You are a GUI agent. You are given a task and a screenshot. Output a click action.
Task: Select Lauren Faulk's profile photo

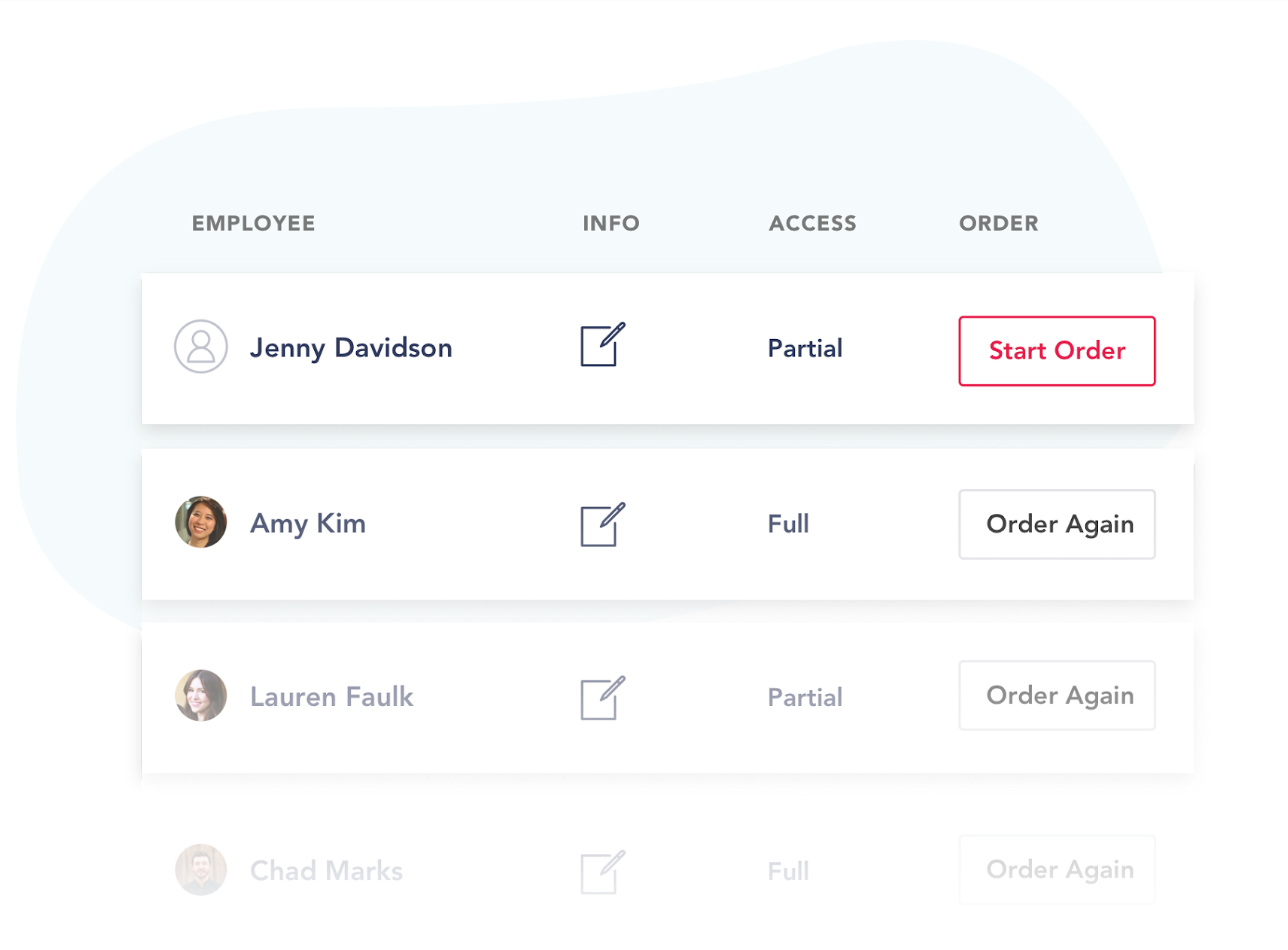click(201, 696)
